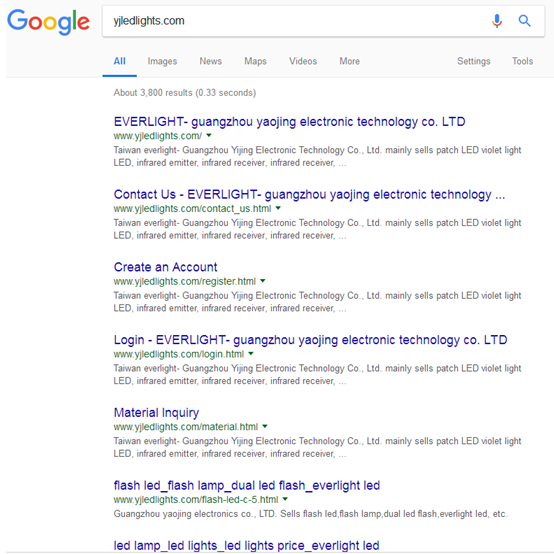This screenshot has width=554, height=554.
Task: Activate voice search microphone icon
Action: (x=497, y=21)
